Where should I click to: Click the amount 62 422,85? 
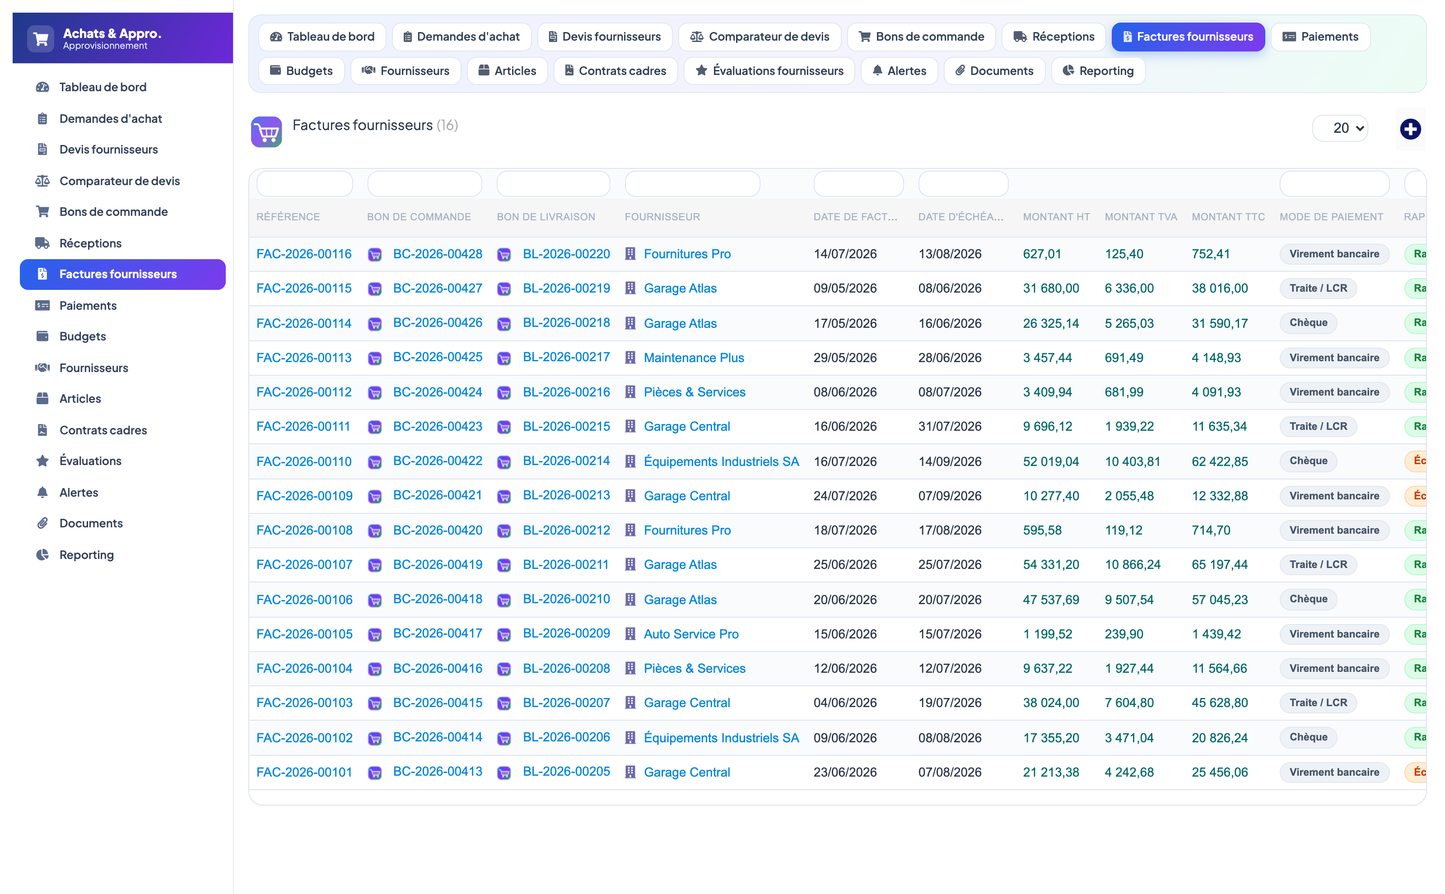(x=1220, y=462)
